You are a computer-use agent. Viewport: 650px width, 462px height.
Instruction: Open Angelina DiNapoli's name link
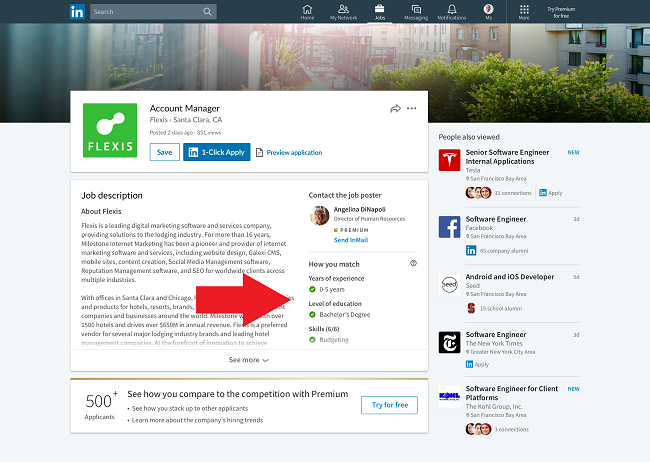(x=359, y=209)
